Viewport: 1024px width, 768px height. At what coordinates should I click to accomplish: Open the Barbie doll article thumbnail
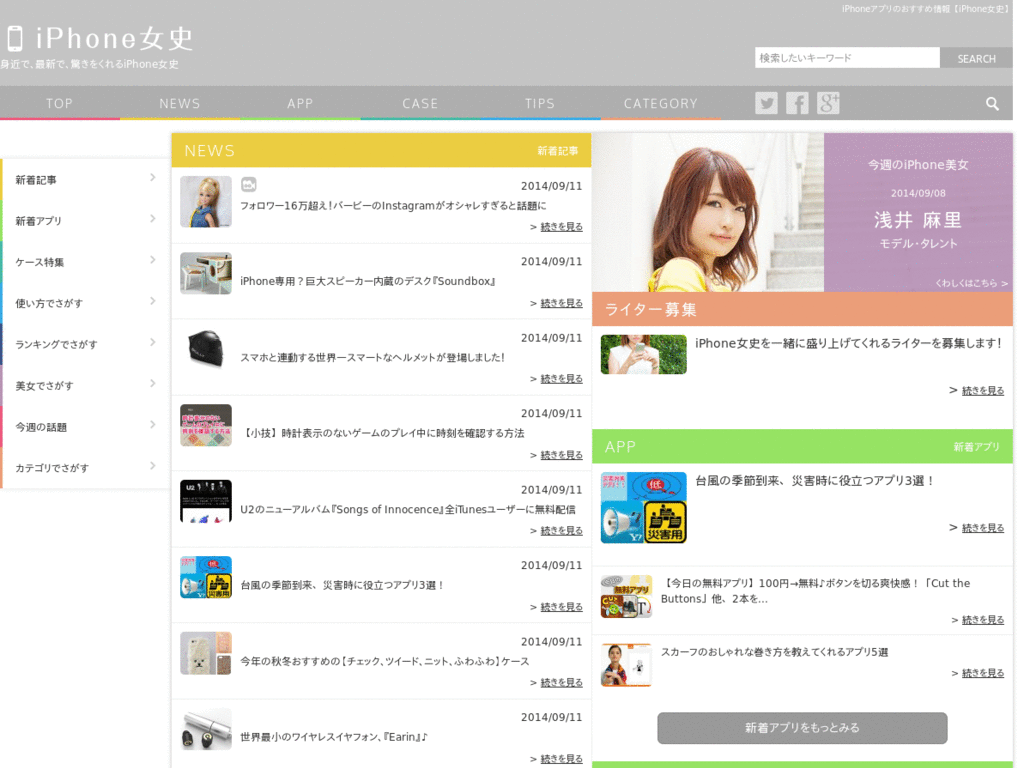tap(206, 201)
